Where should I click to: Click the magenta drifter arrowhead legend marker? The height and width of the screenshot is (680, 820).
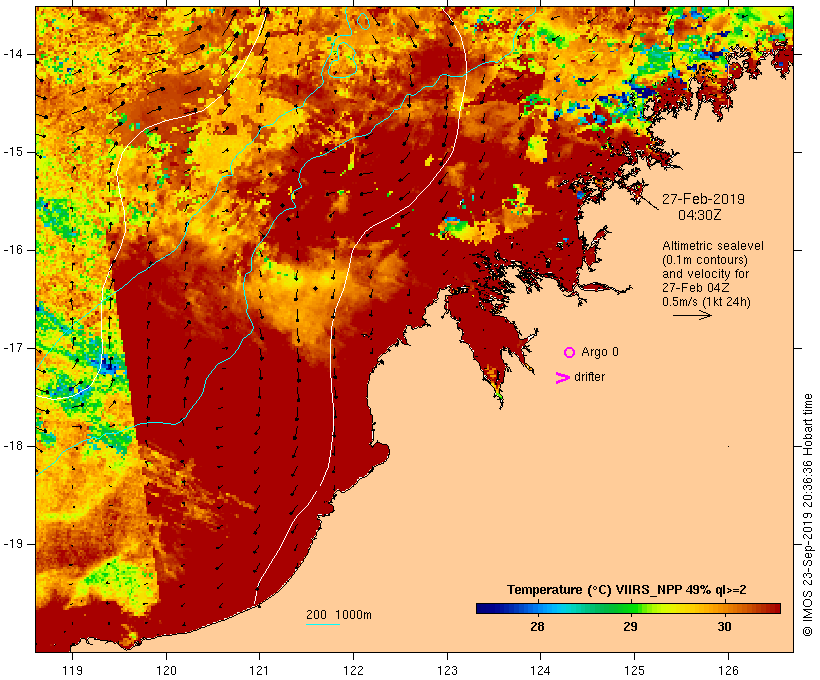pyautogui.click(x=562, y=378)
